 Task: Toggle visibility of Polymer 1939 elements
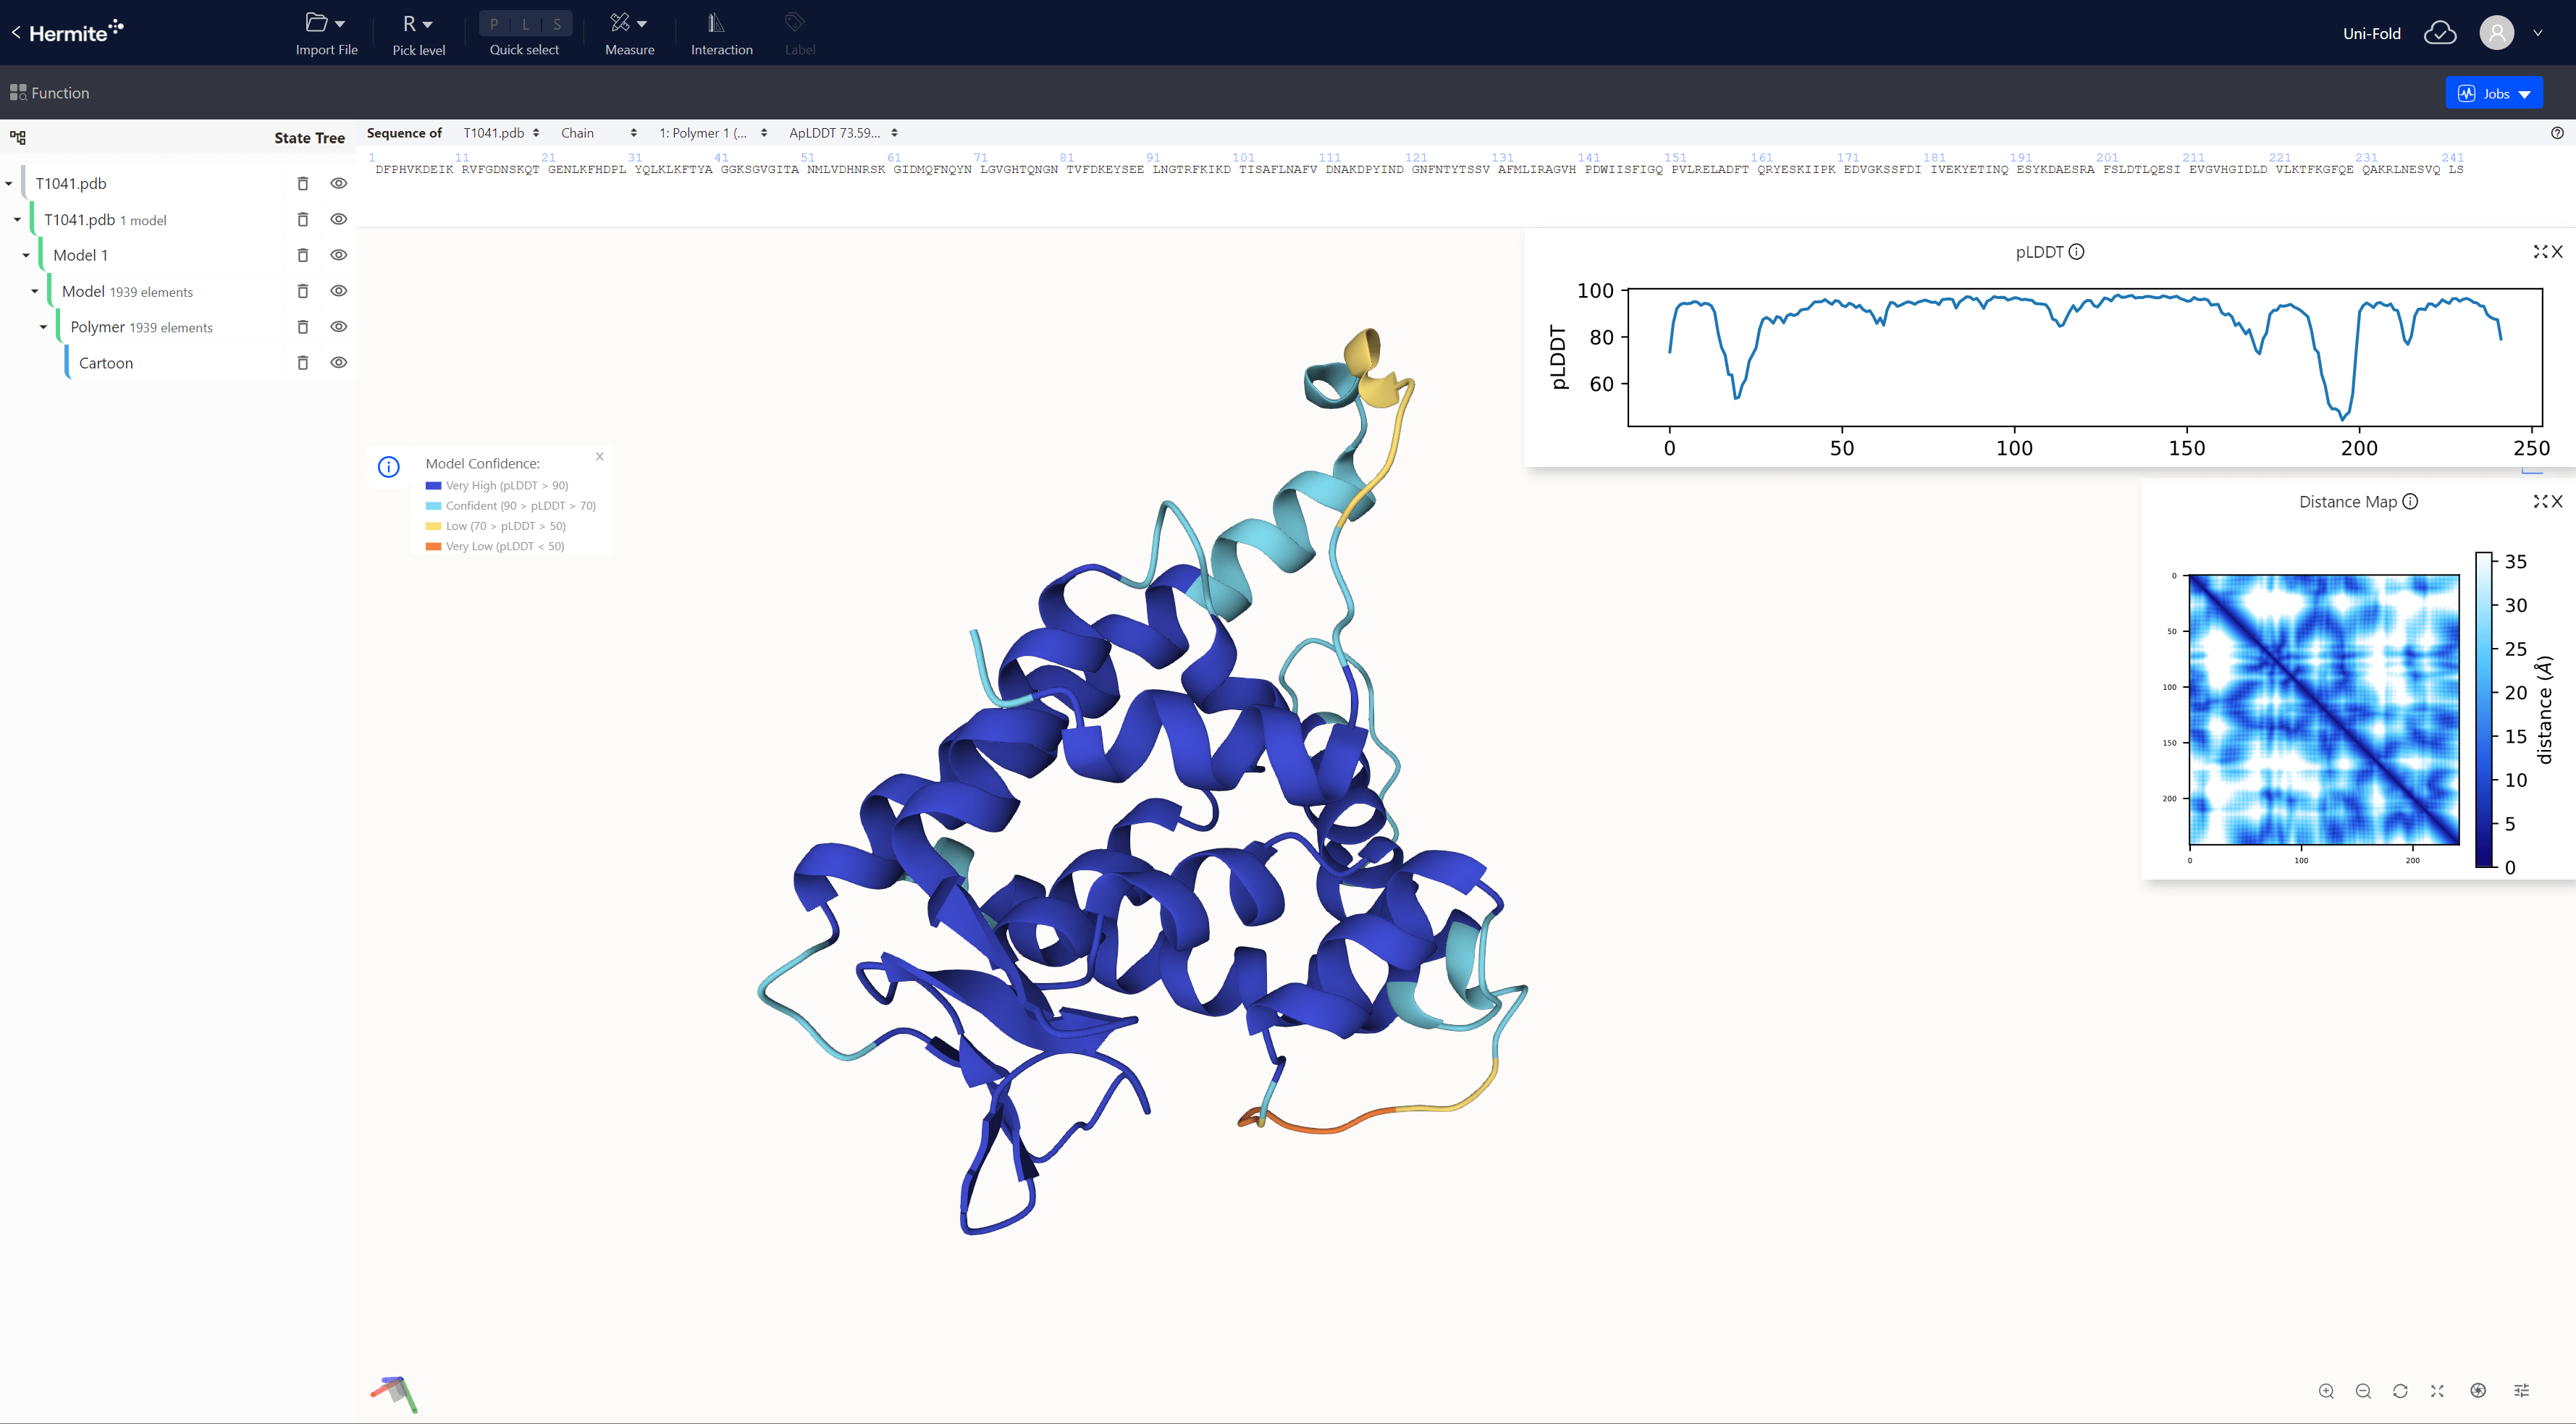click(339, 327)
